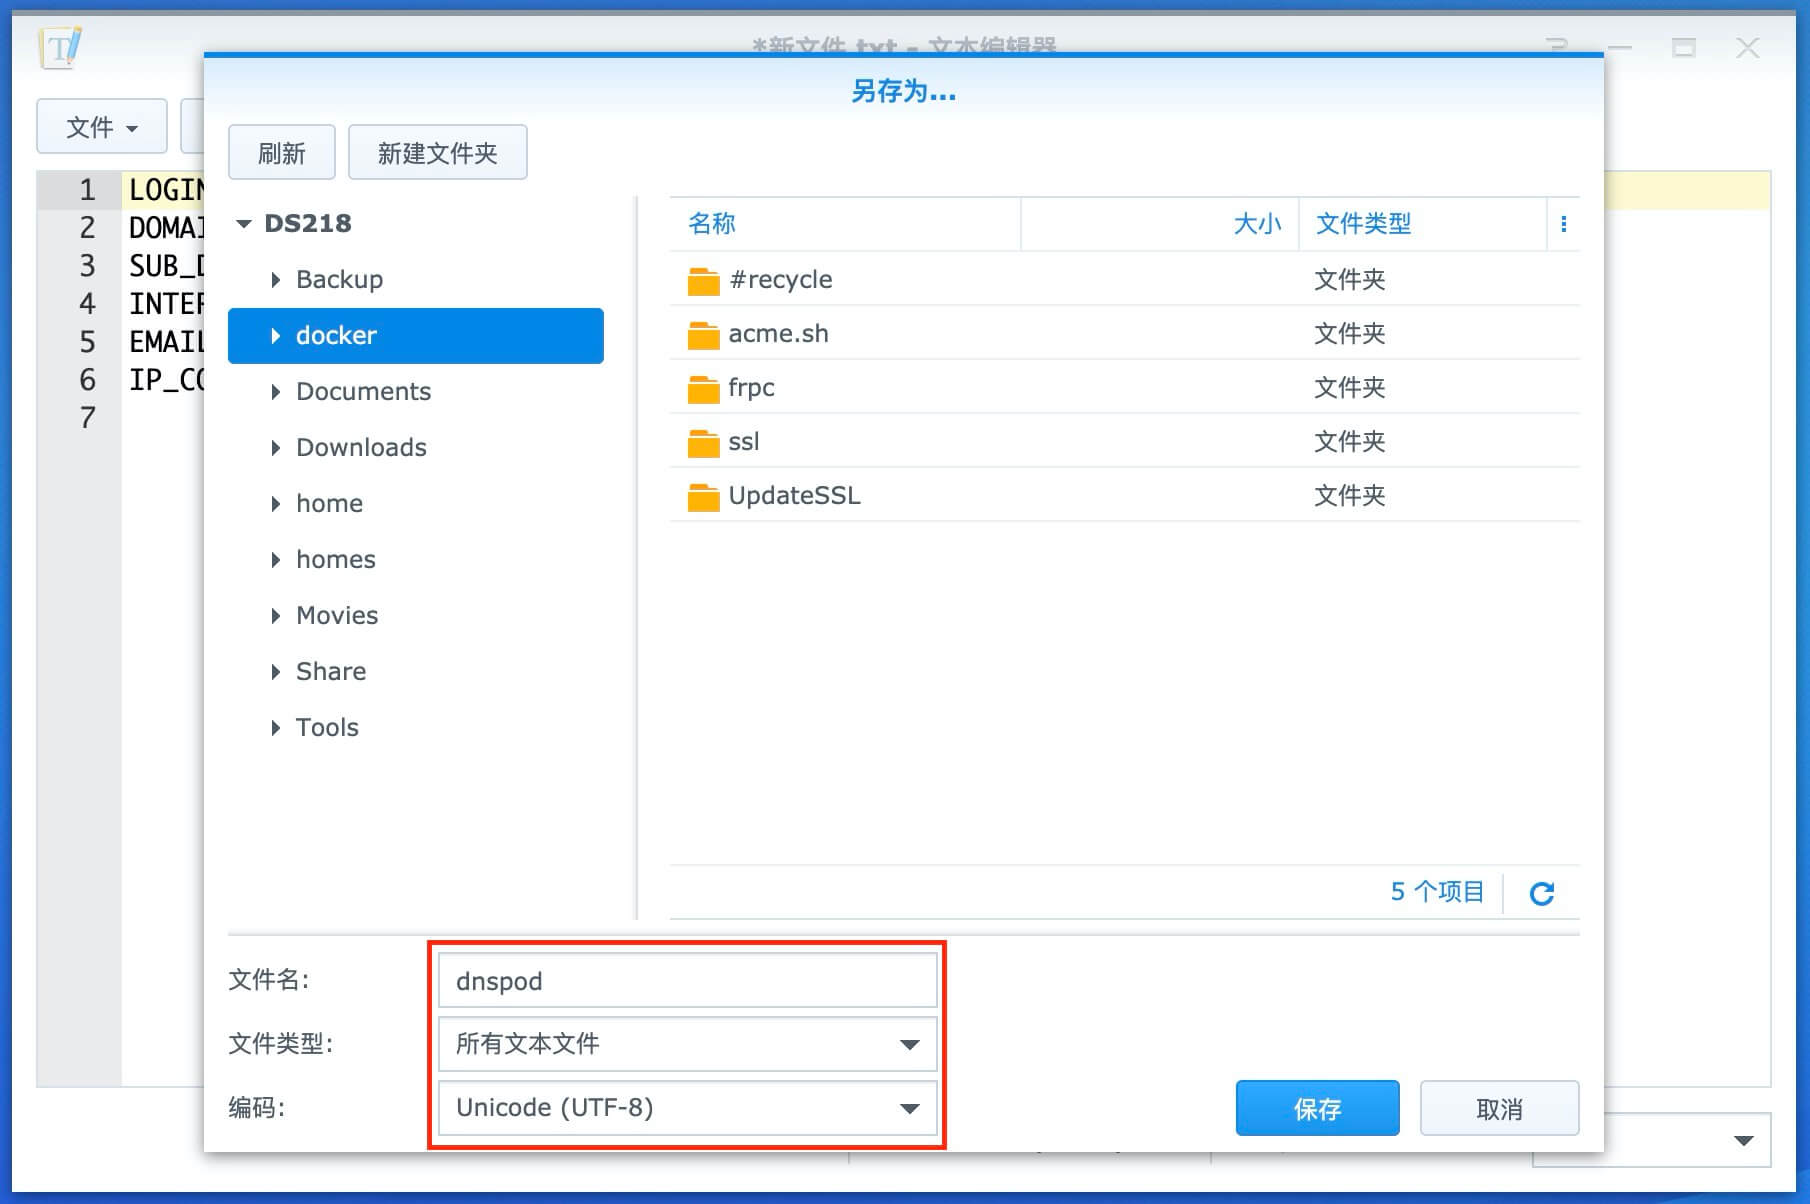Expand the Backup folder tree node
Screen dimensions: 1810x1204
(276, 280)
